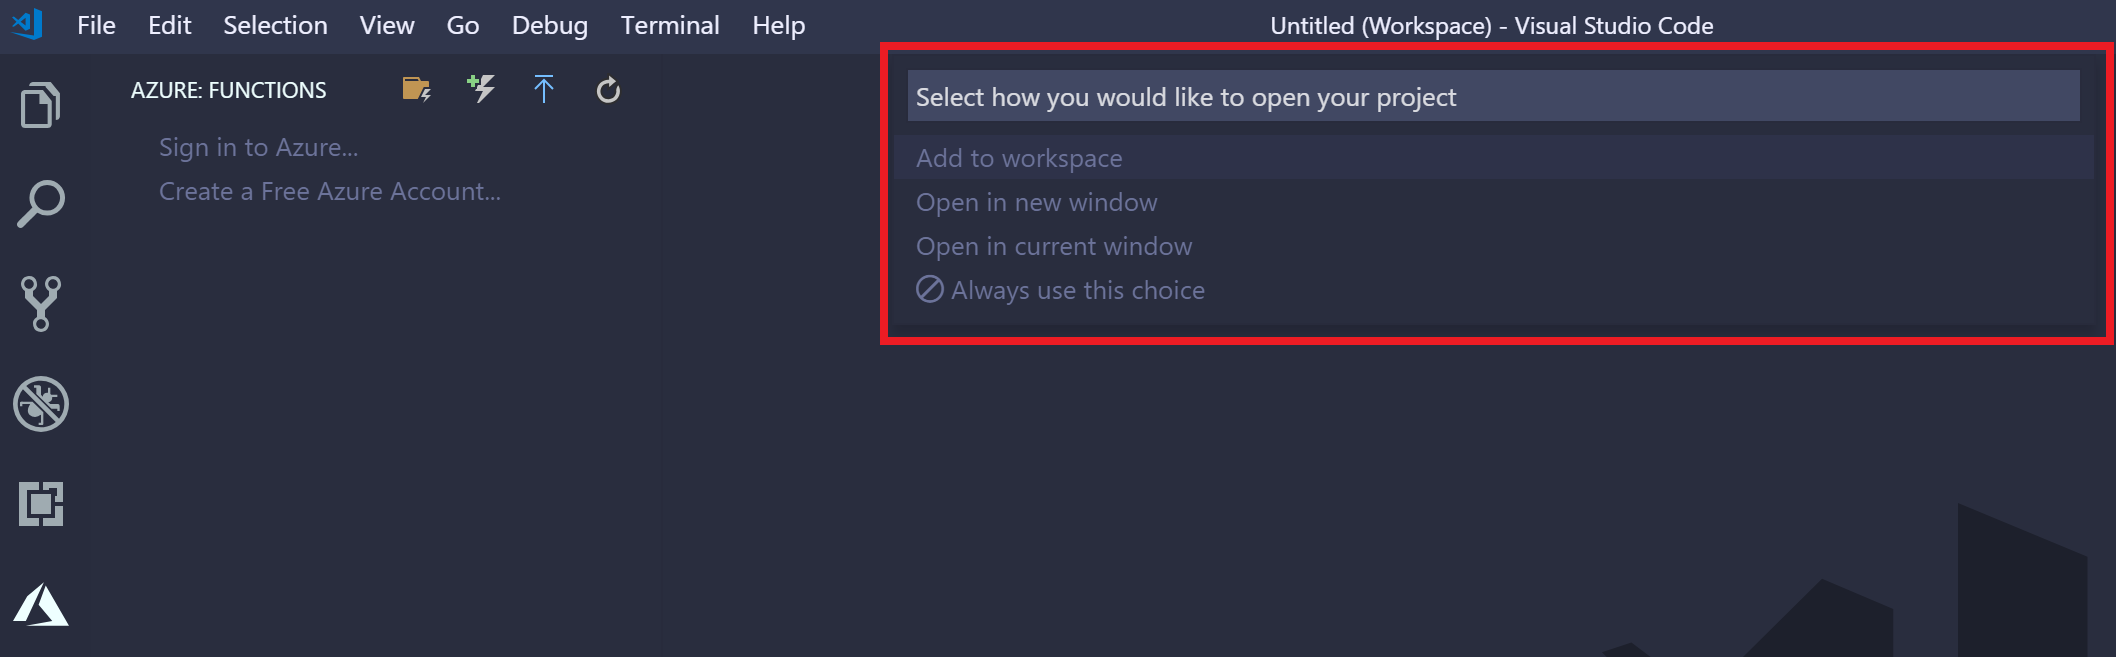Screen dimensions: 2116x657
Task: Refresh the Azure Functions panel
Action: point(608,91)
